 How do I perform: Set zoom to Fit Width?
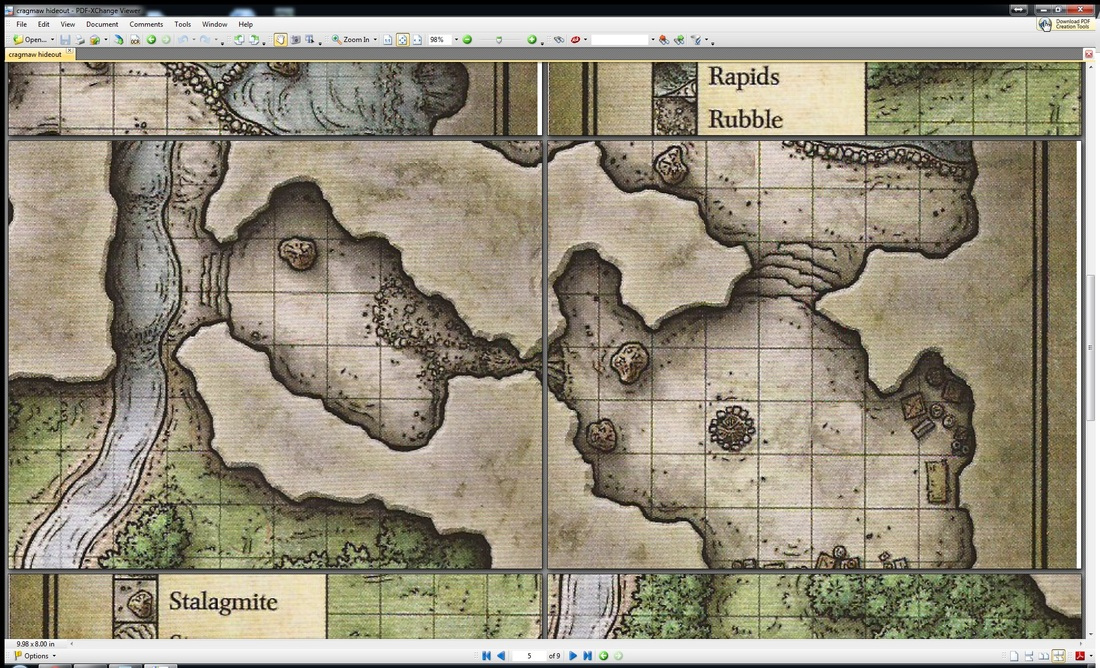pyautogui.click(x=417, y=40)
